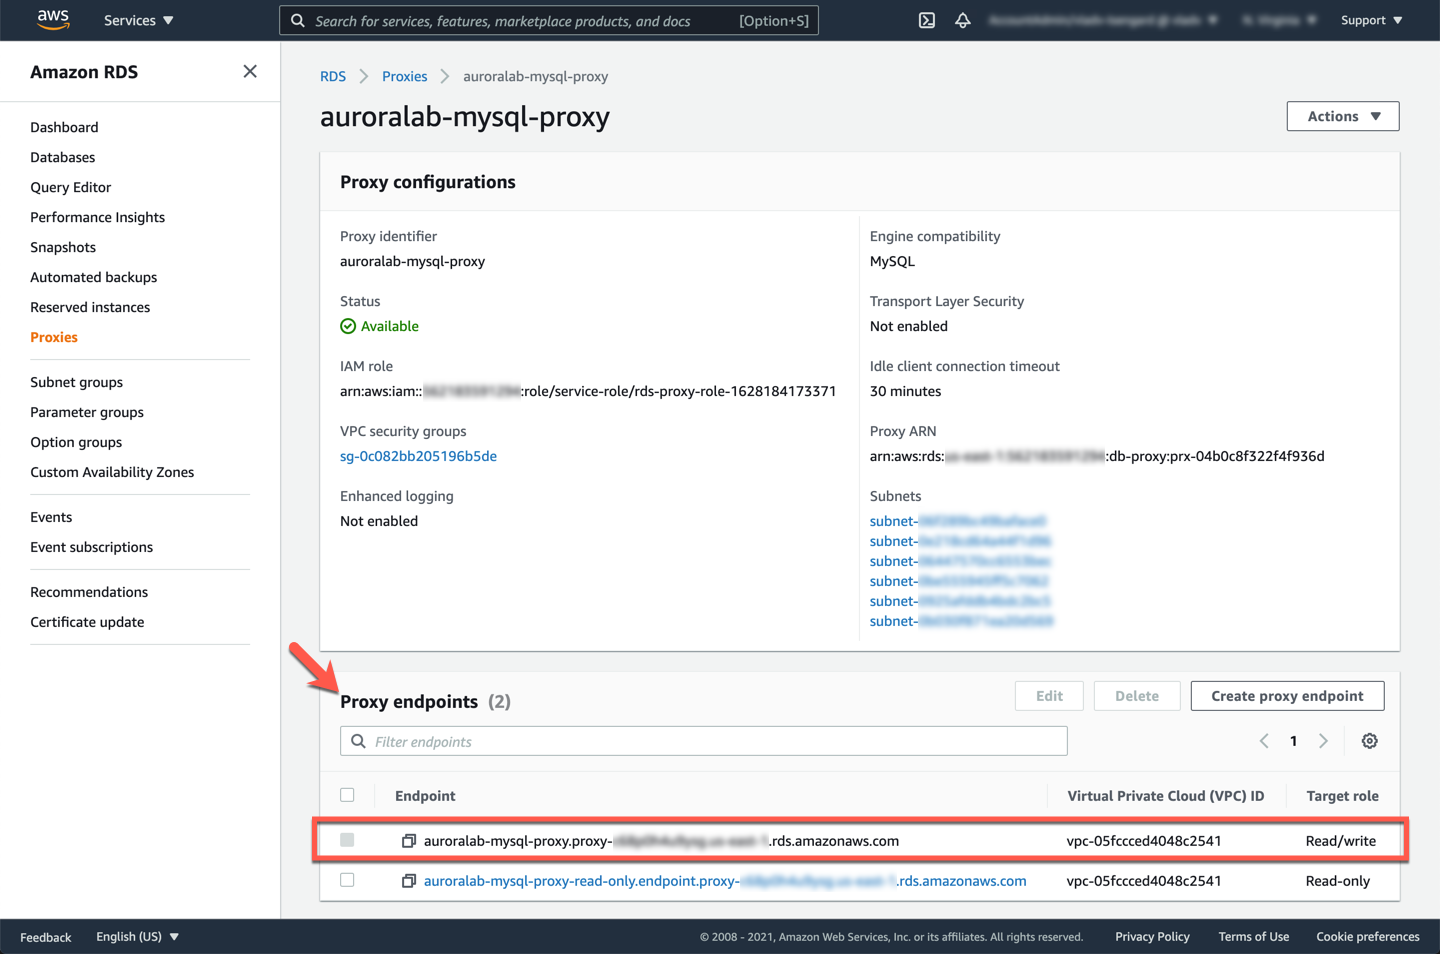This screenshot has height=954, width=1440.
Task: Open endpoints table settings gear
Action: coord(1369,741)
